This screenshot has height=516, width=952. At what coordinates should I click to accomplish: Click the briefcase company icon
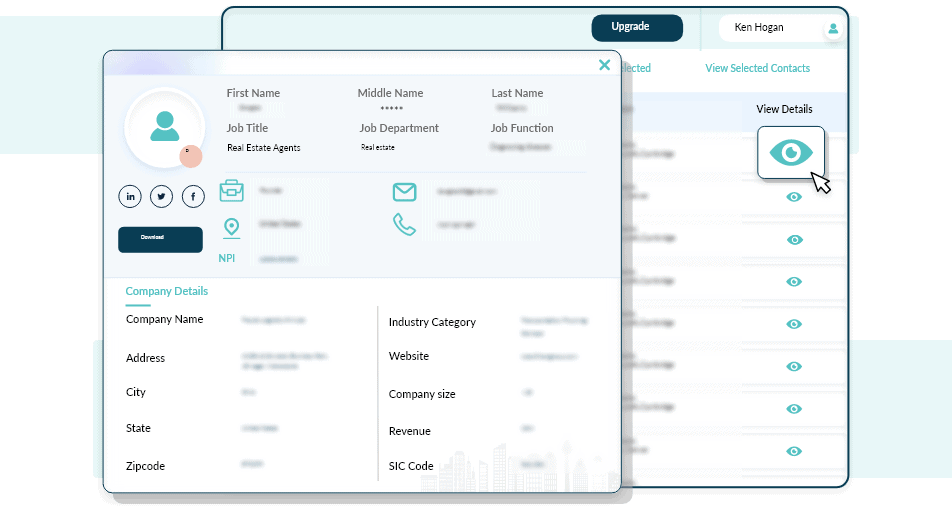pyautogui.click(x=231, y=191)
